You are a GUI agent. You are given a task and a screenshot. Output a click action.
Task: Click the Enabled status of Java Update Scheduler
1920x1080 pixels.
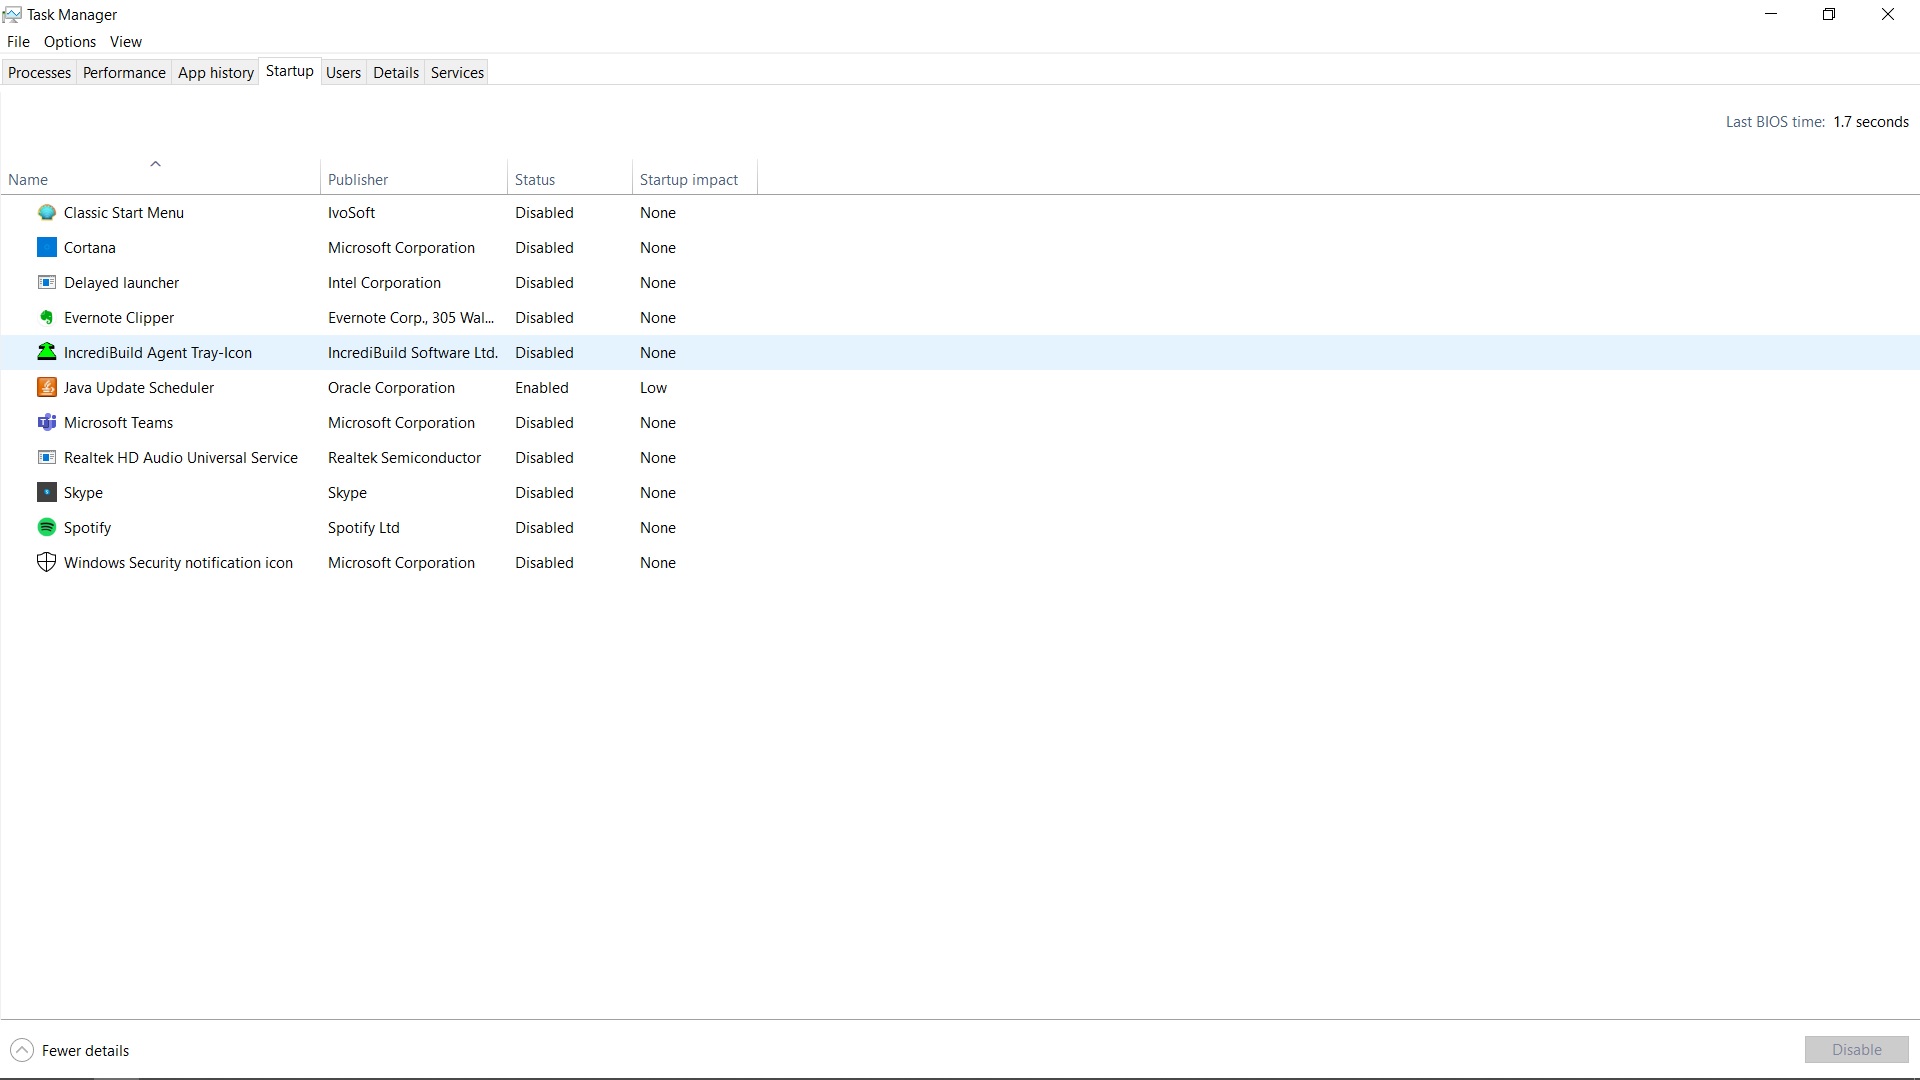coord(542,387)
